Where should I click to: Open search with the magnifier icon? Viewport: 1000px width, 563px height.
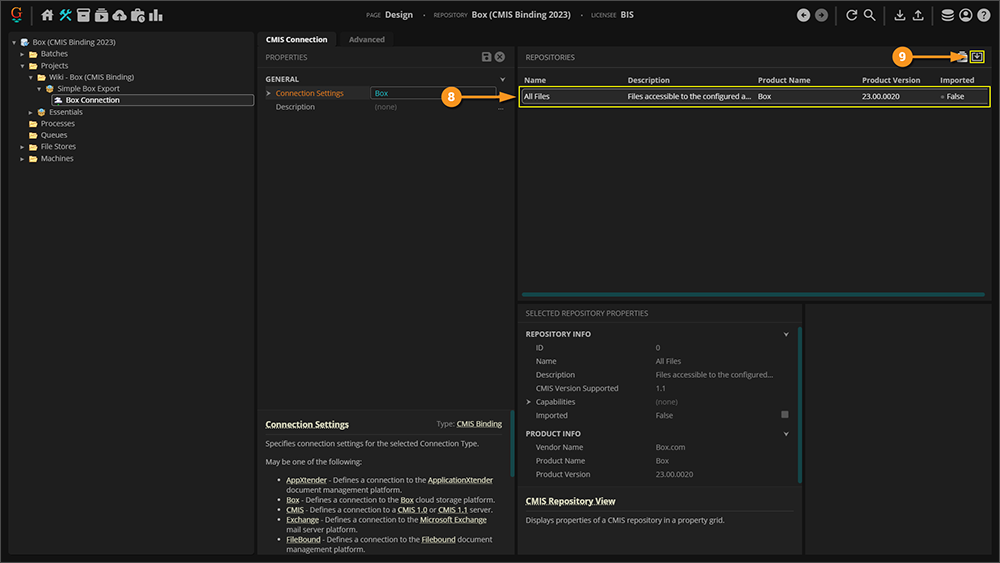(870, 15)
